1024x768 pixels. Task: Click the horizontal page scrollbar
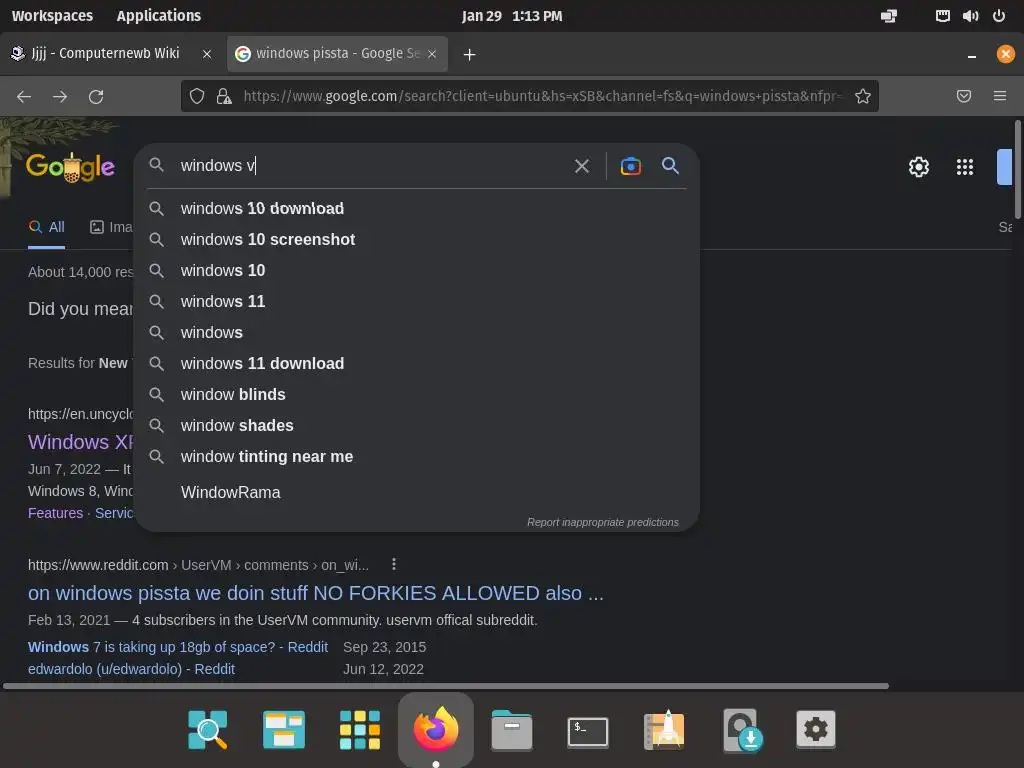coord(446,686)
